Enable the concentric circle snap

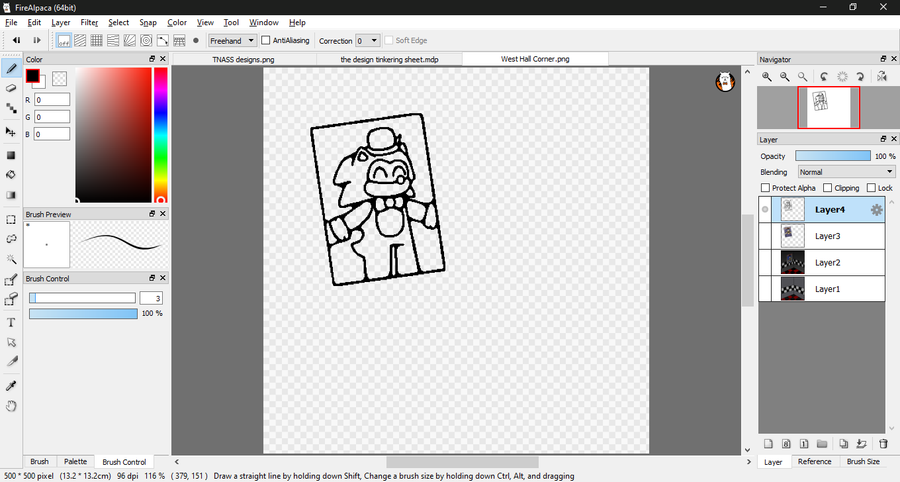pos(146,40)
